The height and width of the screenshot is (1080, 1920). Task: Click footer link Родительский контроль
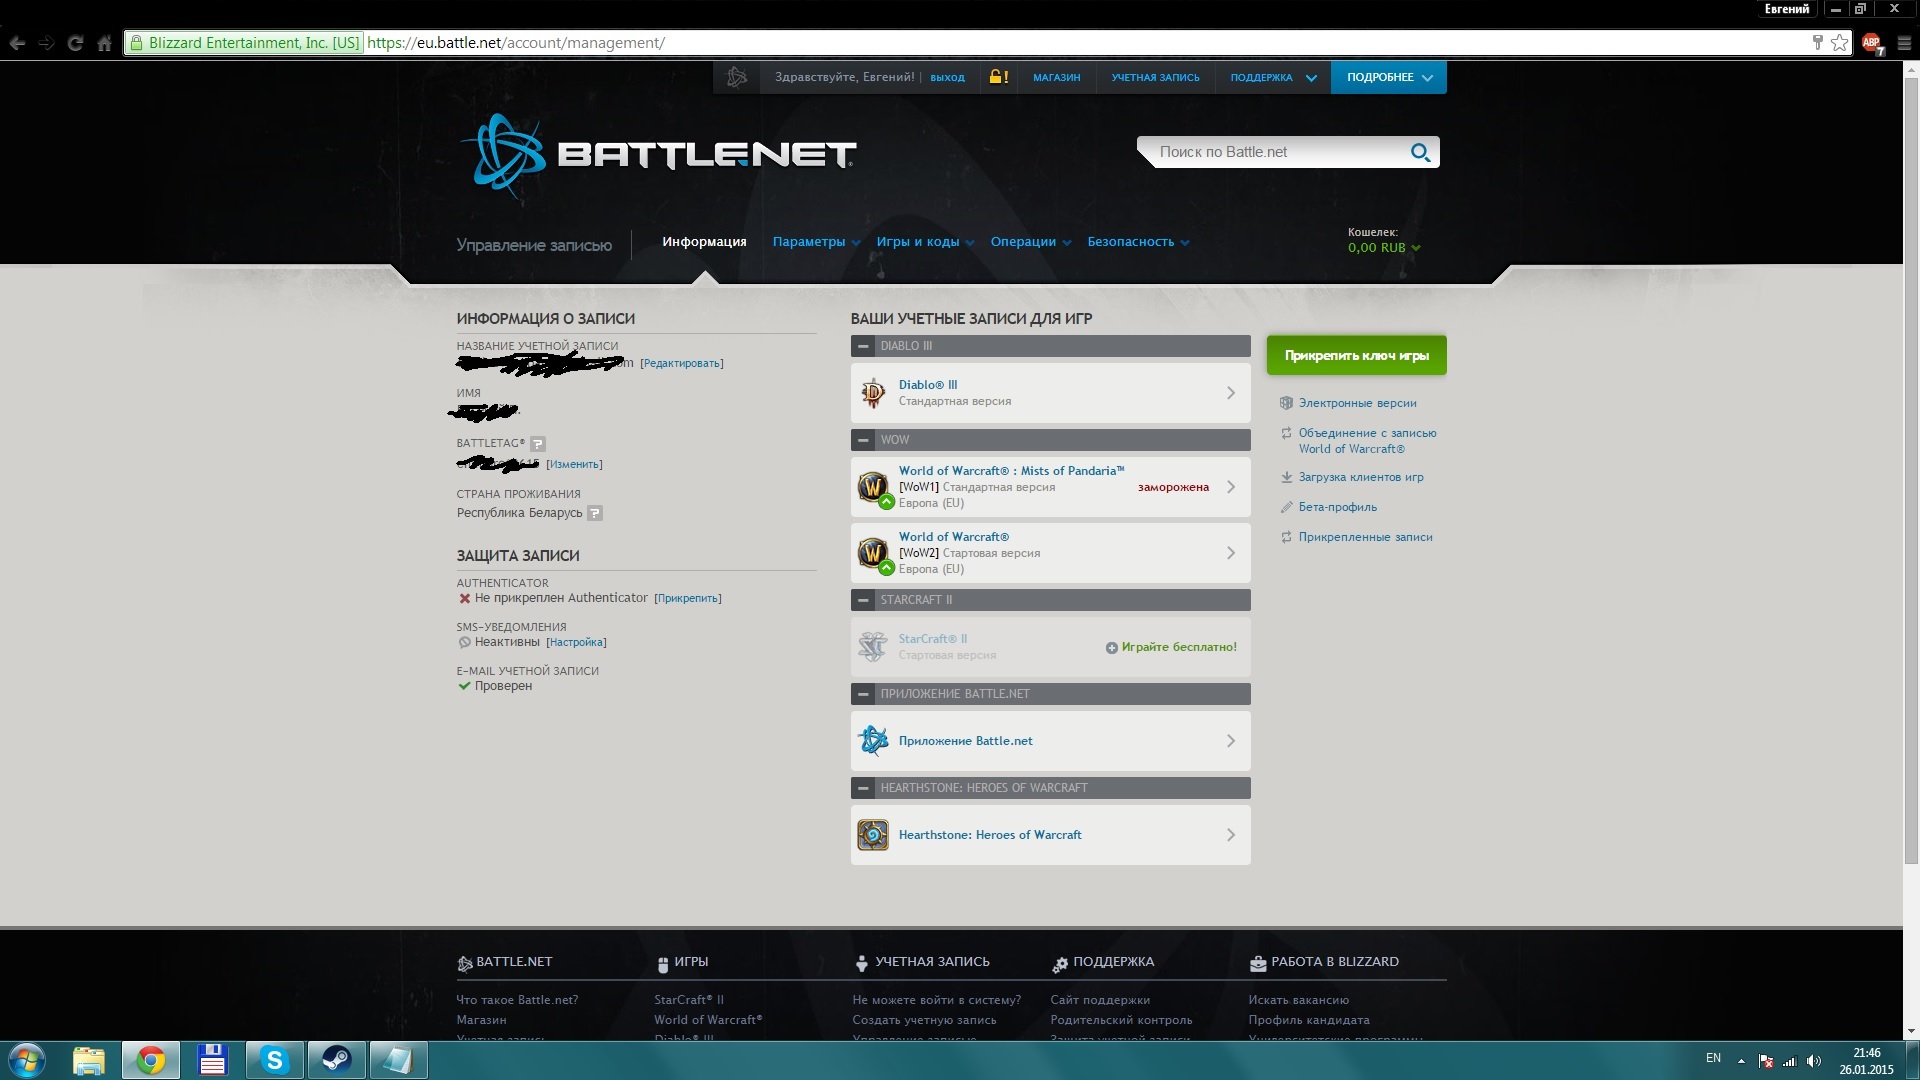point(1121,1020)
